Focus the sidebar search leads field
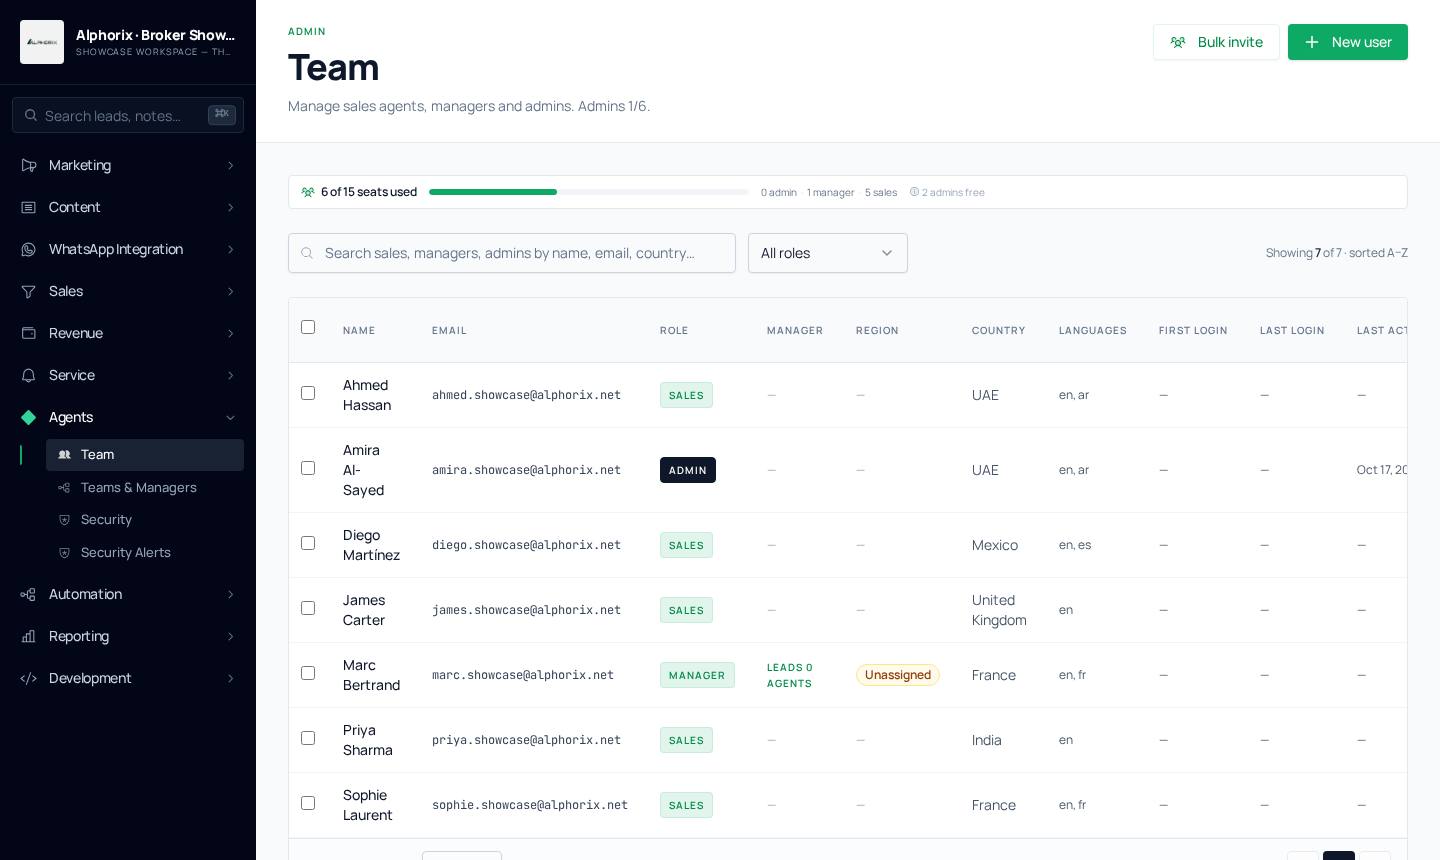The image size is (1440, 860). (x=128, y=115)
